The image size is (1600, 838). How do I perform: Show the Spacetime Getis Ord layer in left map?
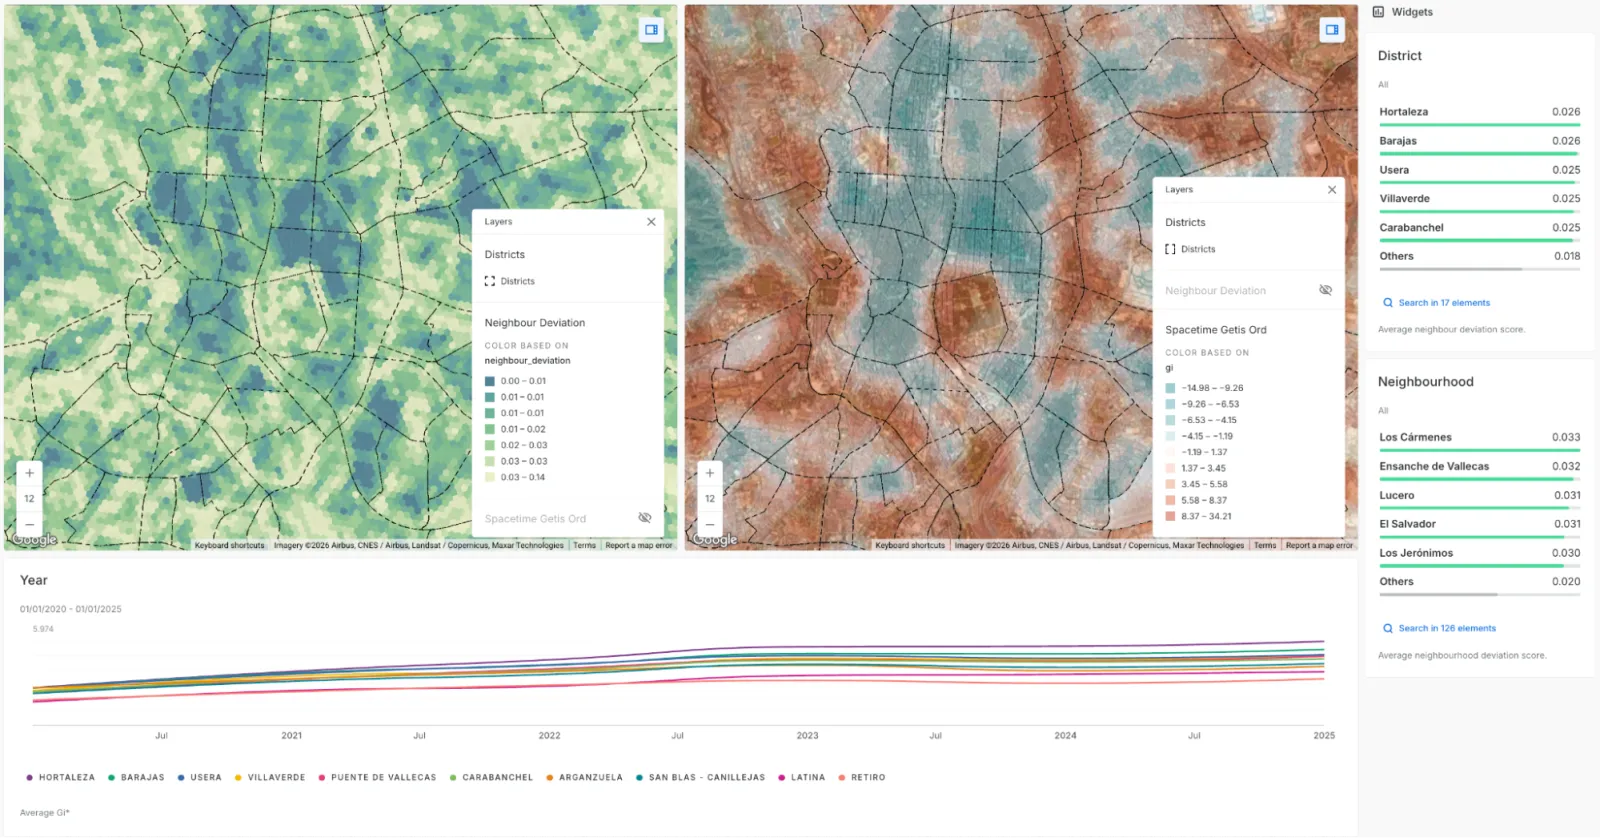tap(645, 518)
